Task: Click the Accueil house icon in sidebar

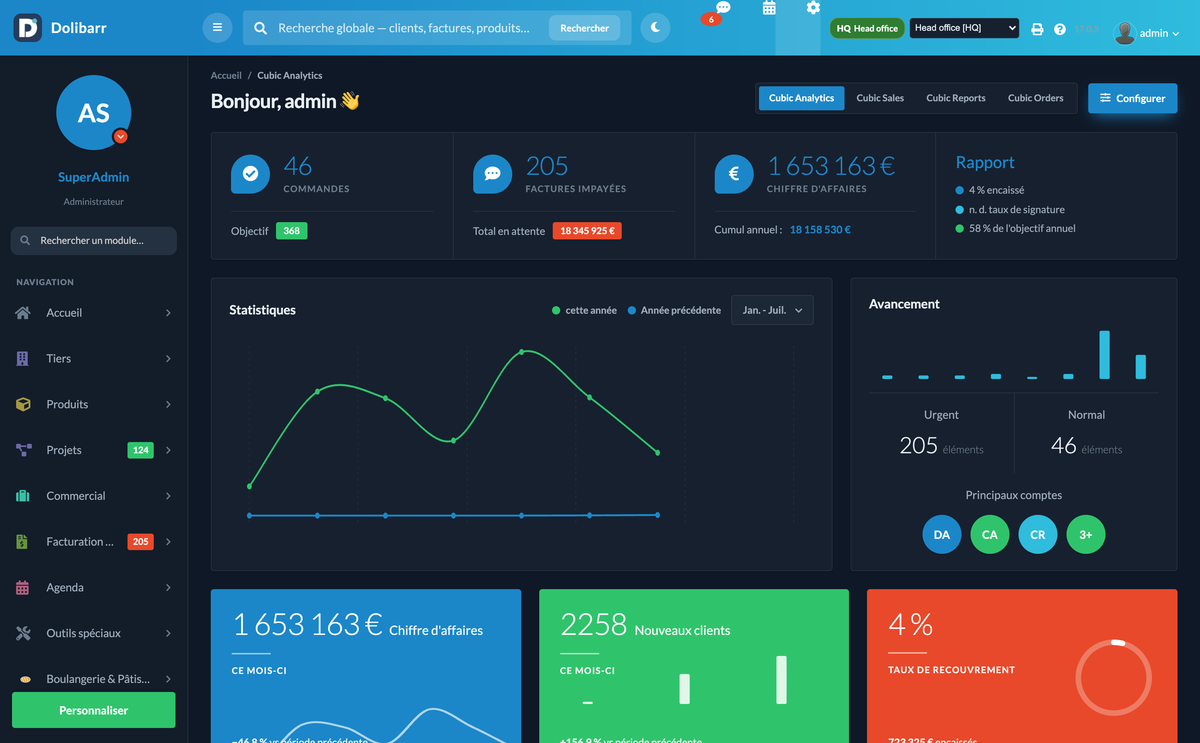Action: 23,313
